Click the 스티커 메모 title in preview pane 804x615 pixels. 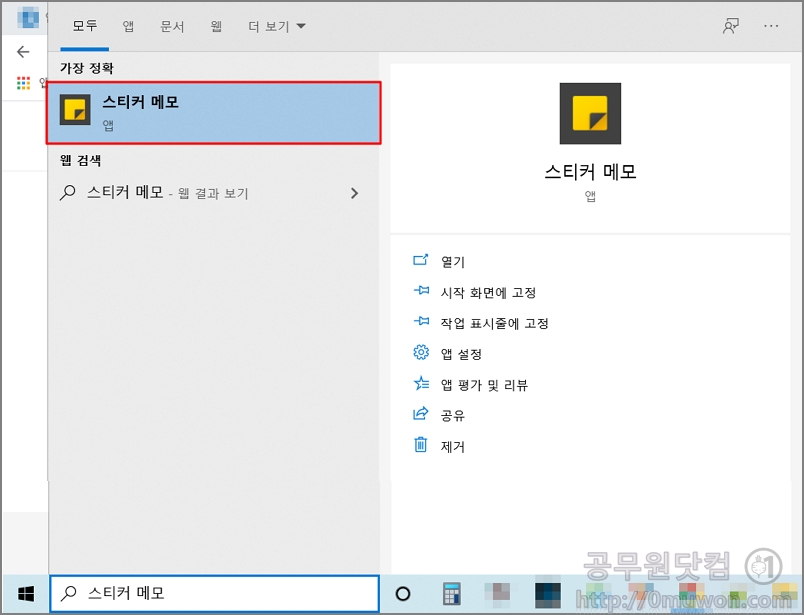[590, 171]
